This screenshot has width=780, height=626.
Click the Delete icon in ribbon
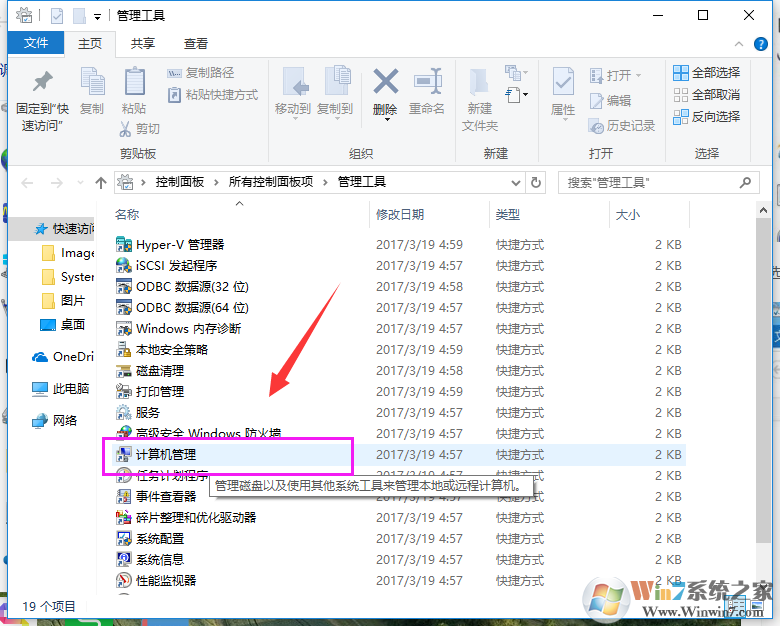coord(385,84)
